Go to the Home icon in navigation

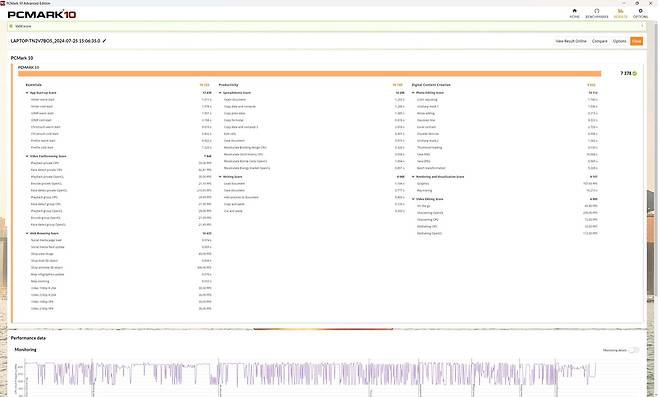click(x=574, y=11)
